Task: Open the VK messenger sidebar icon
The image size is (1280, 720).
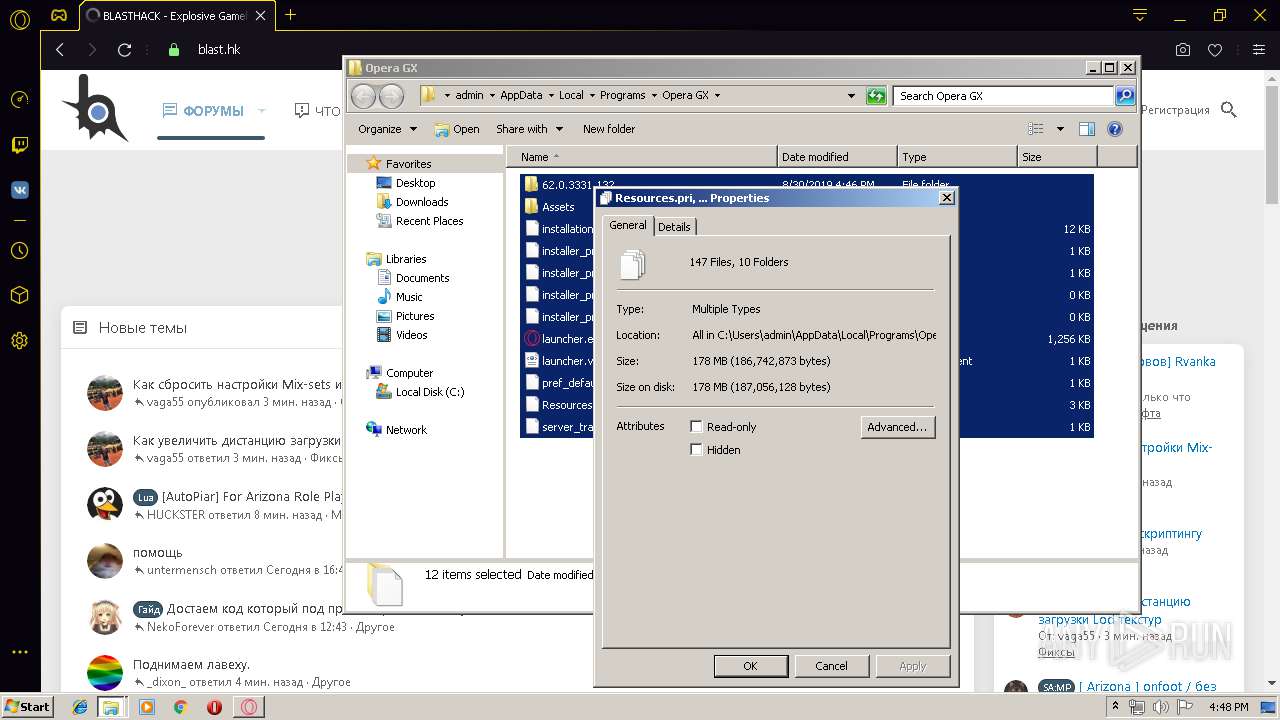Action: pyautogui.click(x=19, y=190)
